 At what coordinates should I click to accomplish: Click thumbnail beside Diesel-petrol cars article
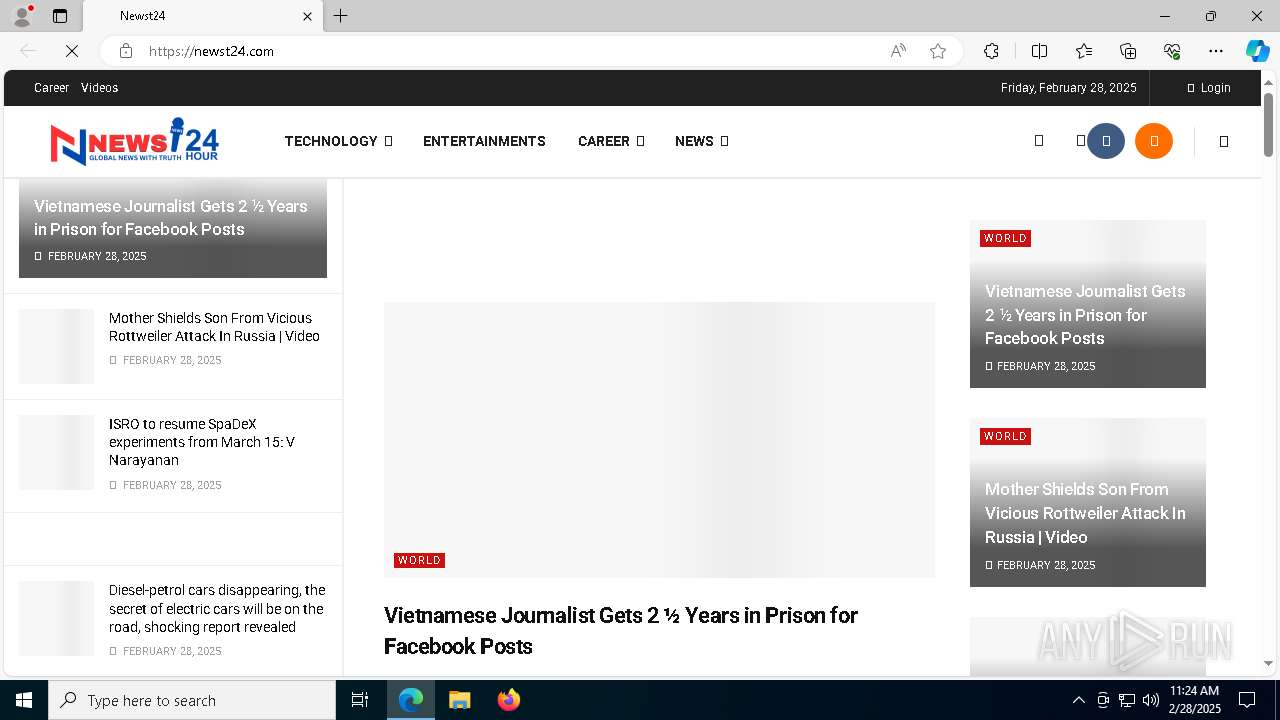point(56,618)
